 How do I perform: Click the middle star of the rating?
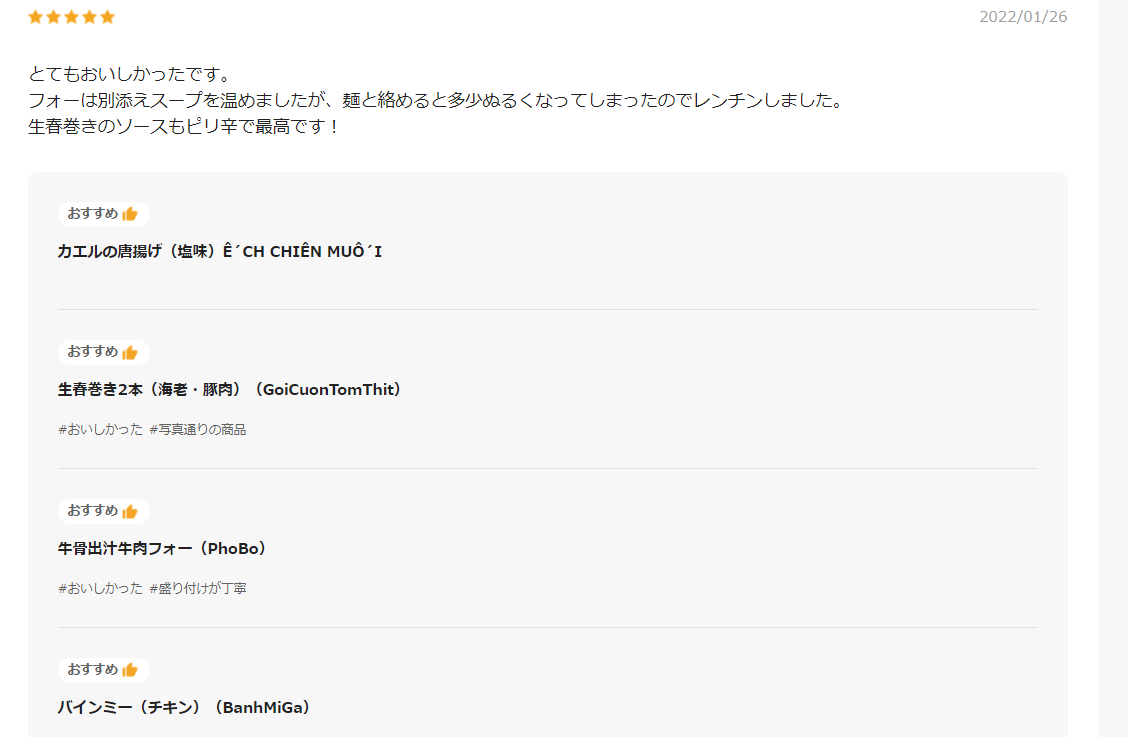click(71, 17)
